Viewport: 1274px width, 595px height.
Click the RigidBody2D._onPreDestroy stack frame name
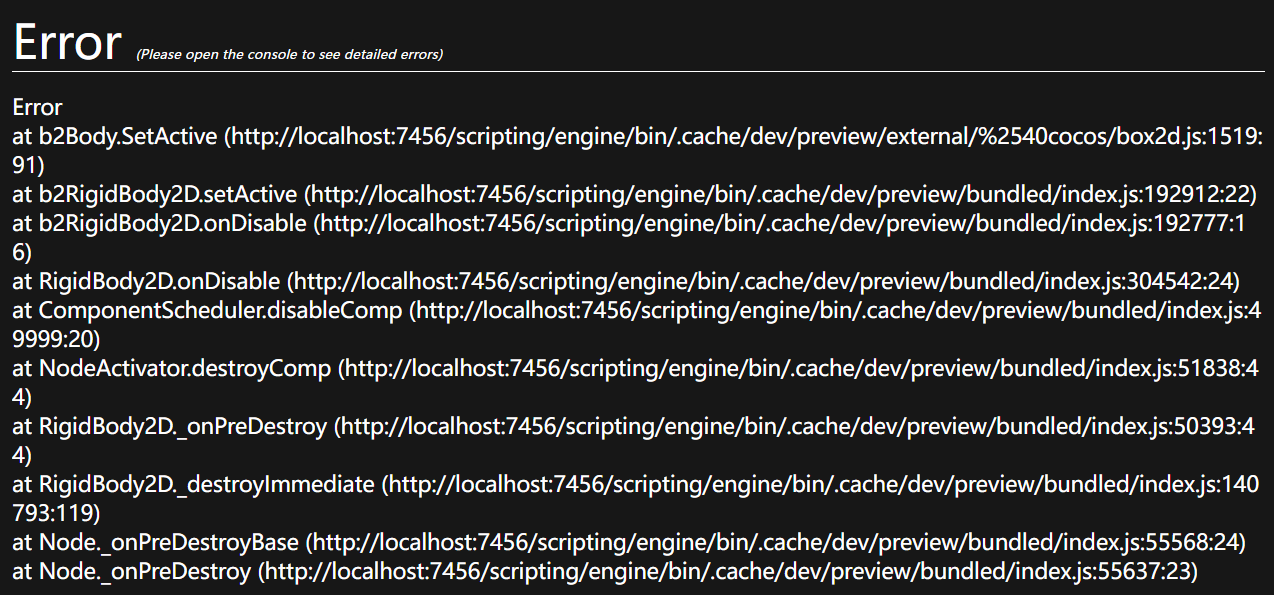pos(183,426)
